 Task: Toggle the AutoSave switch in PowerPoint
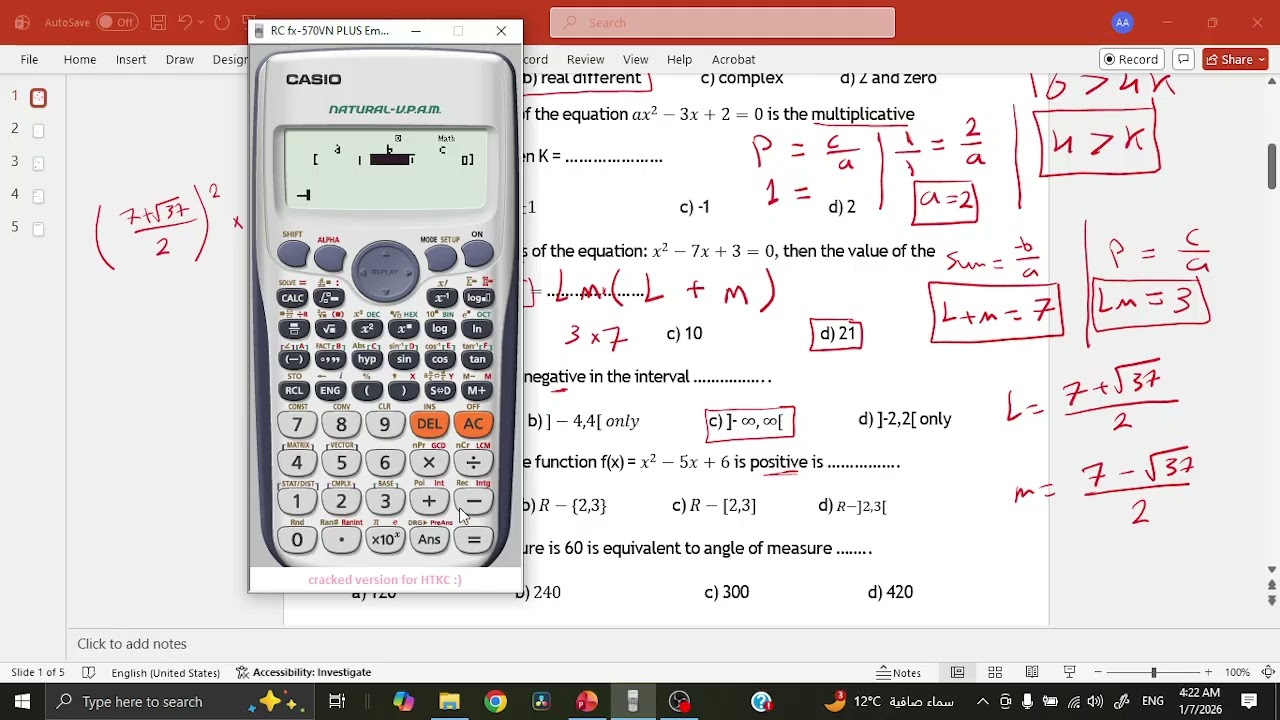117,22
